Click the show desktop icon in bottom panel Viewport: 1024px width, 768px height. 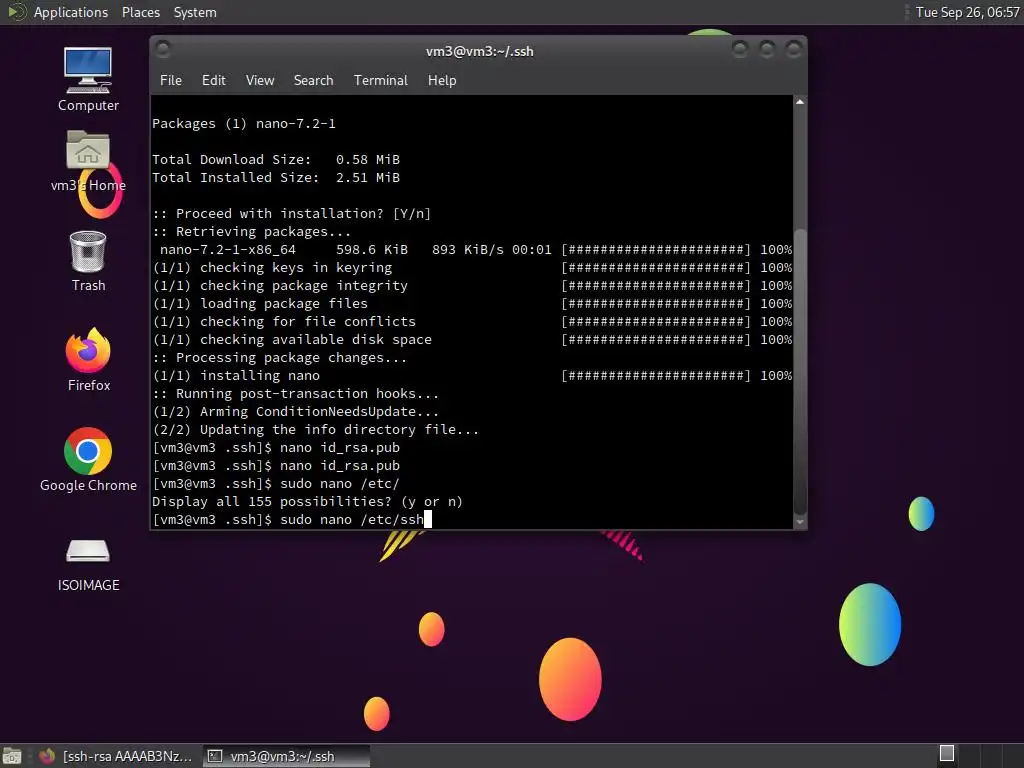point(12,756)
